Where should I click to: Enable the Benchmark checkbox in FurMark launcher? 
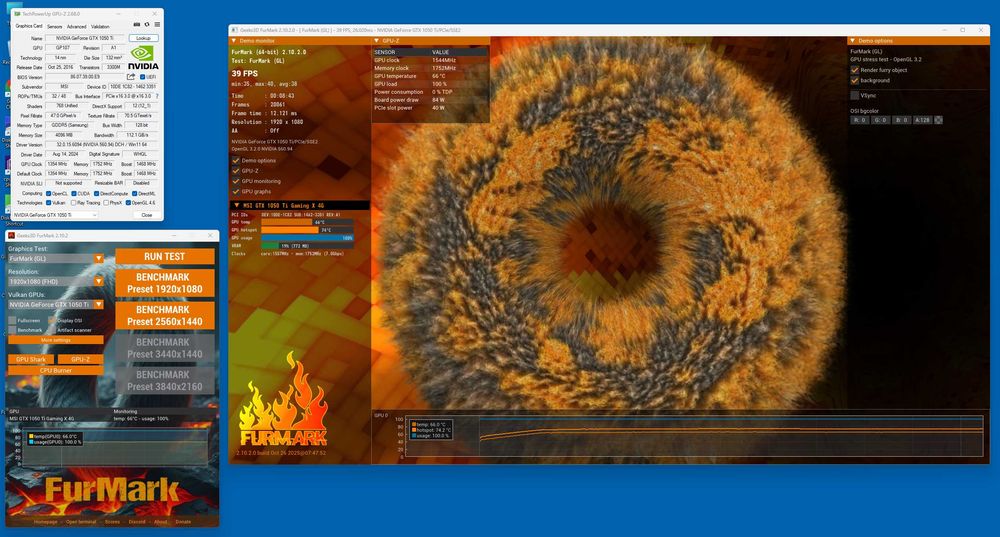pyautogui.click(x=12, y=330)
